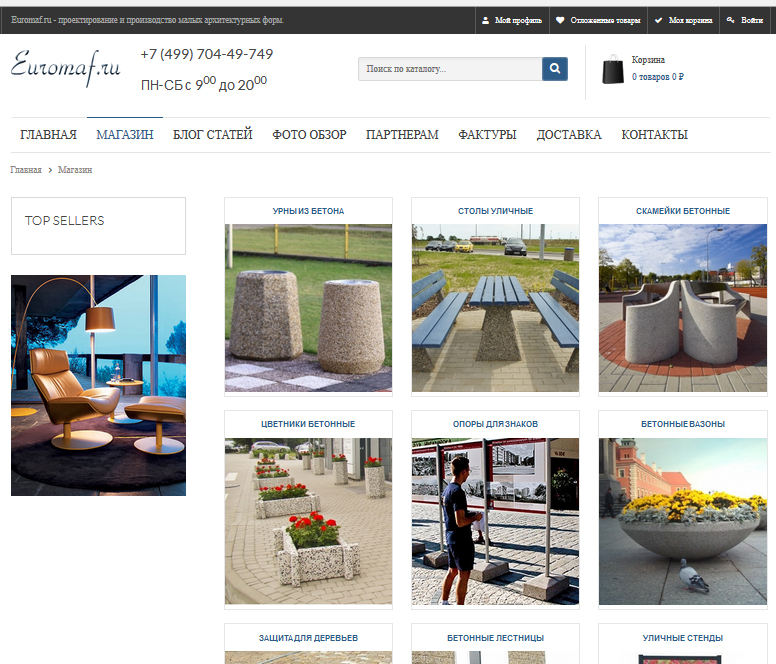The width and height of the screenshot is (776, 664).
Task: Click the Euromaf.ru logo
Action: (66, 68)
